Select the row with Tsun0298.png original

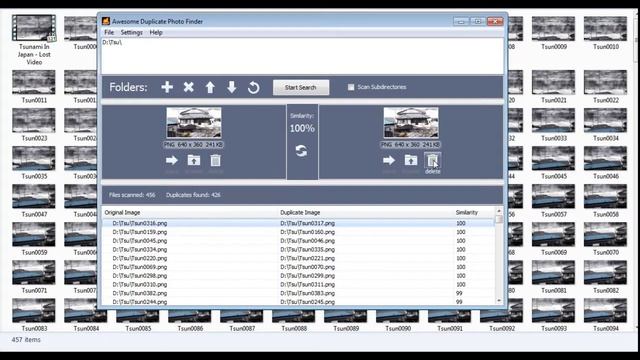[298, 276]
